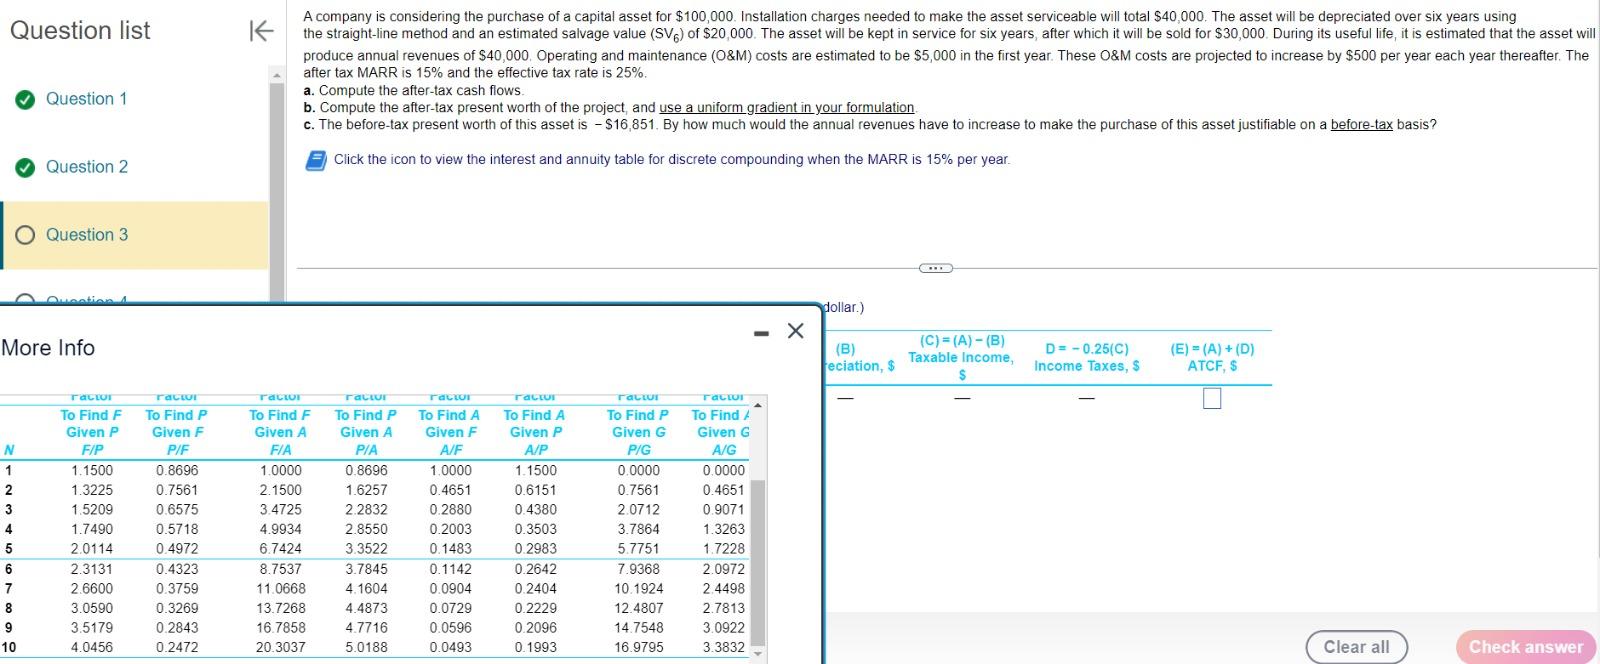Screen dimensions: 1600x664
Task: Select F/A value 3.4725 in row 3
Action: (280, 509)
